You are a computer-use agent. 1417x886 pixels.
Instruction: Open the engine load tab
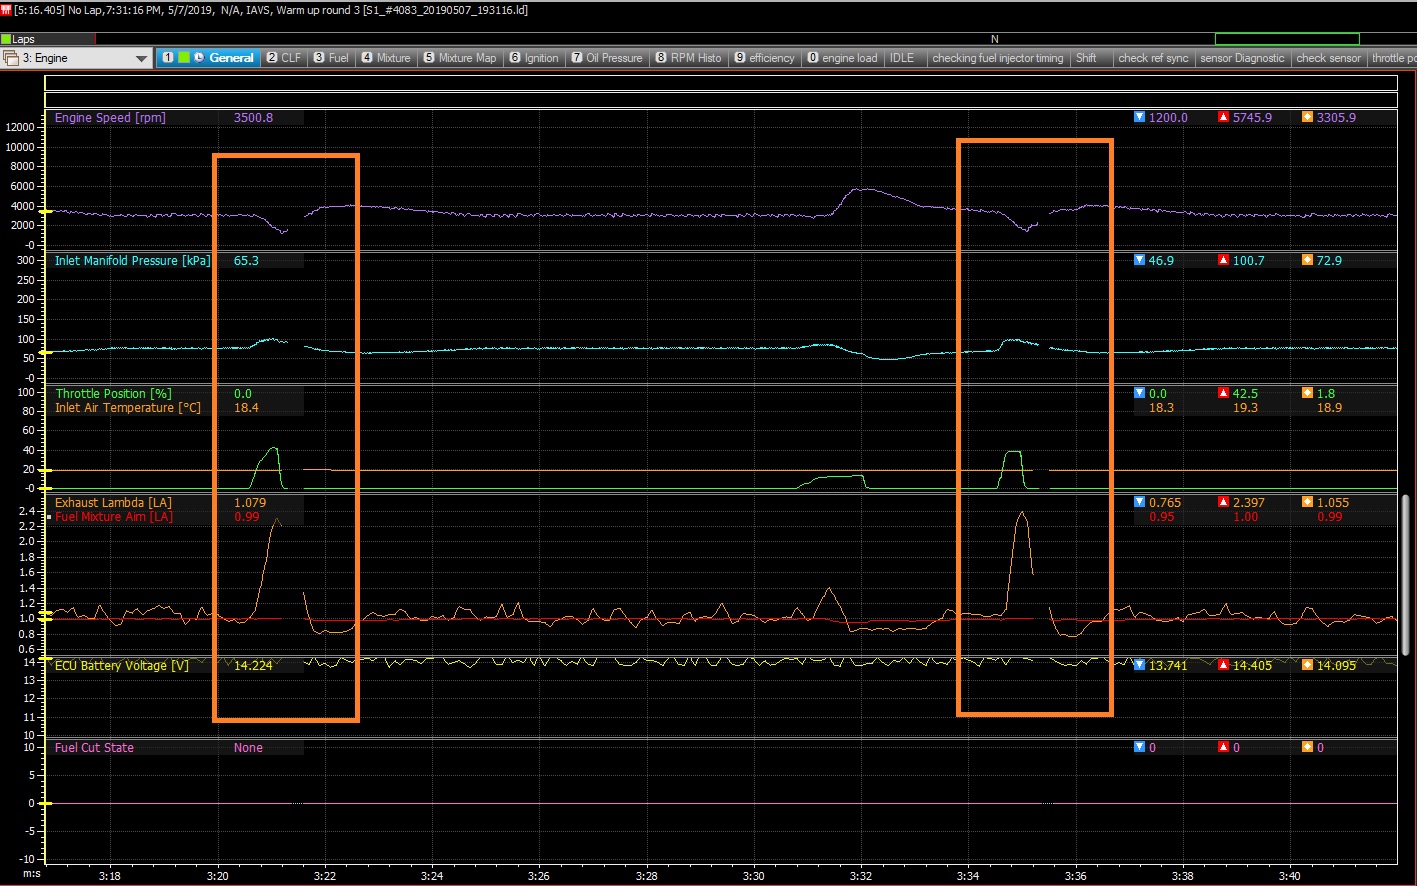(843, 58)
